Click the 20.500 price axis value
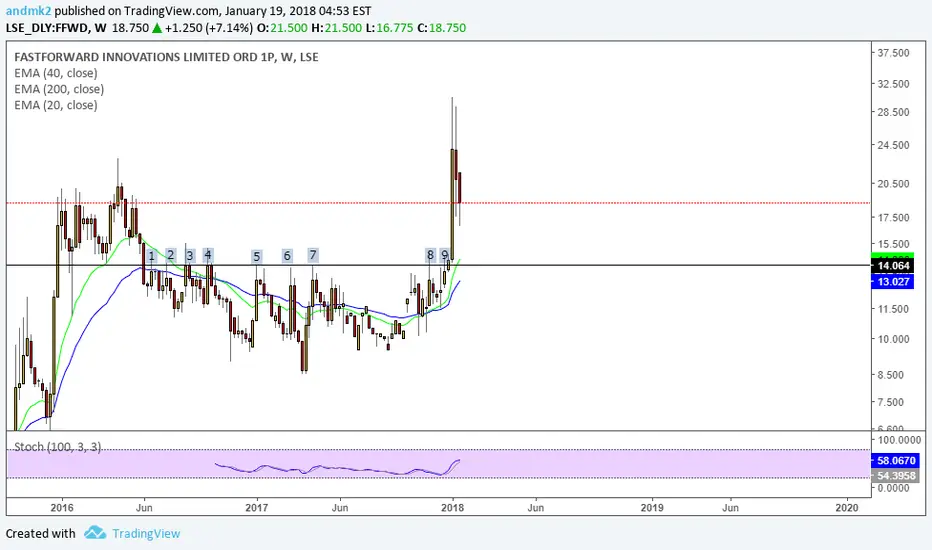Screen dimensions: 932x550 893,184
